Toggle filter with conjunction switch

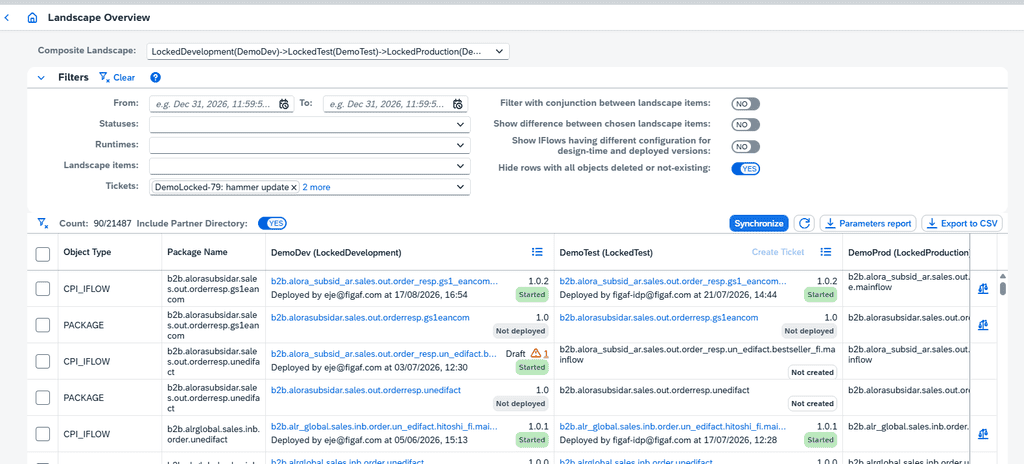746,104
